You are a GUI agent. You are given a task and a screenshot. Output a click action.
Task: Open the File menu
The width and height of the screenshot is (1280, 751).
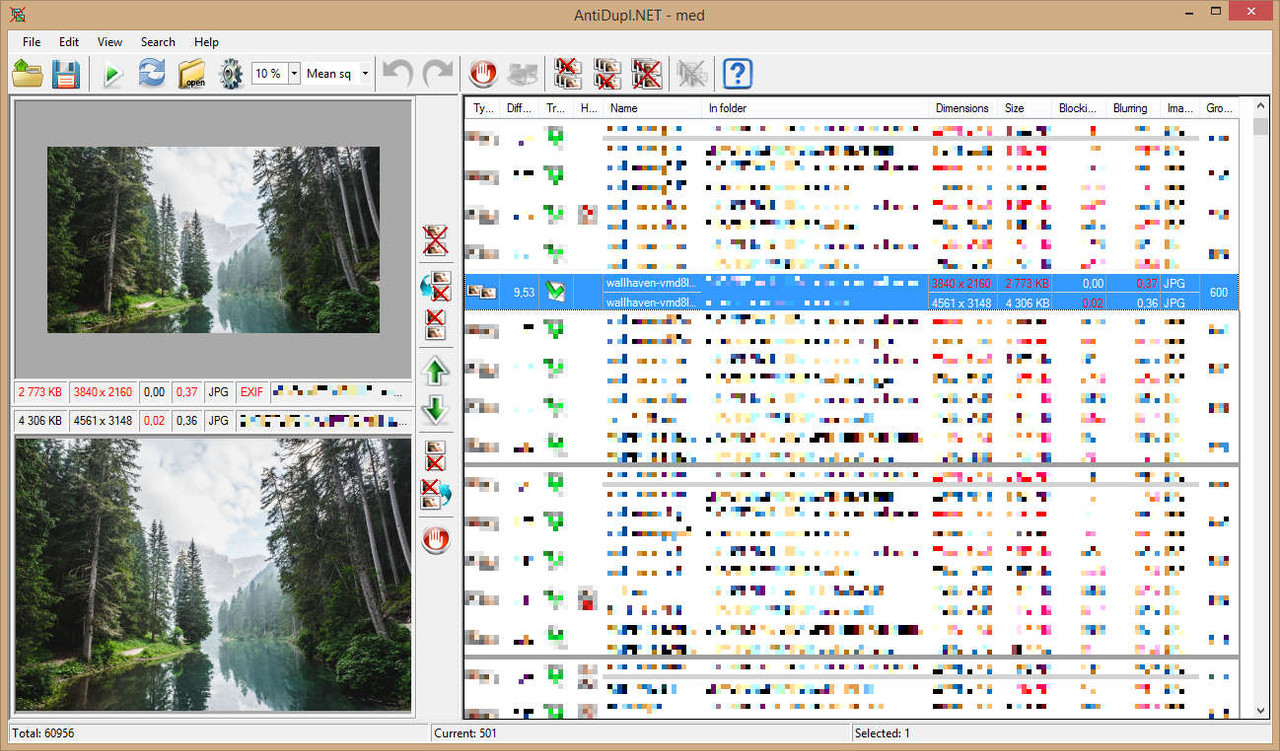32,42
